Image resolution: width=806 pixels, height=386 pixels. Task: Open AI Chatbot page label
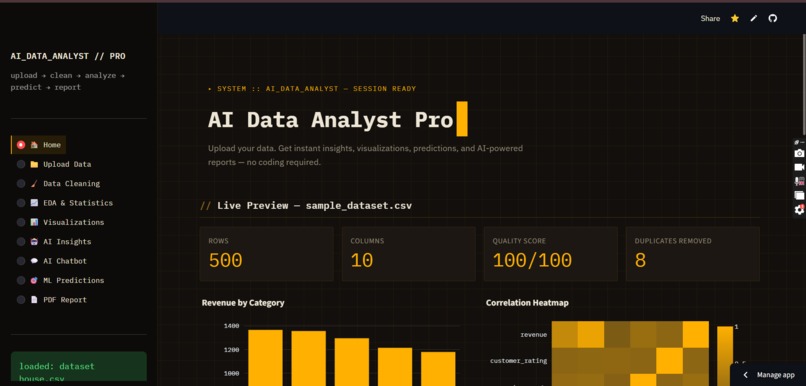[x=65, y=261]
